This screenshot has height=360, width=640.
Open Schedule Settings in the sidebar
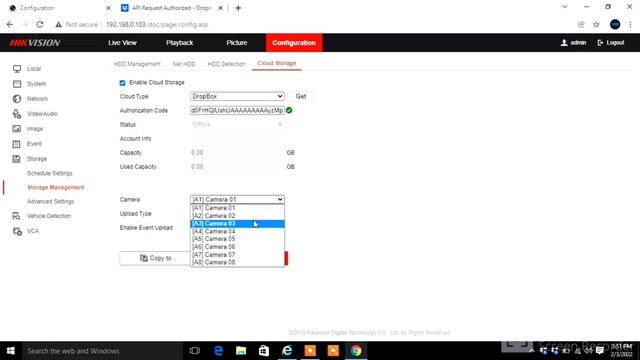click(50, 173)
